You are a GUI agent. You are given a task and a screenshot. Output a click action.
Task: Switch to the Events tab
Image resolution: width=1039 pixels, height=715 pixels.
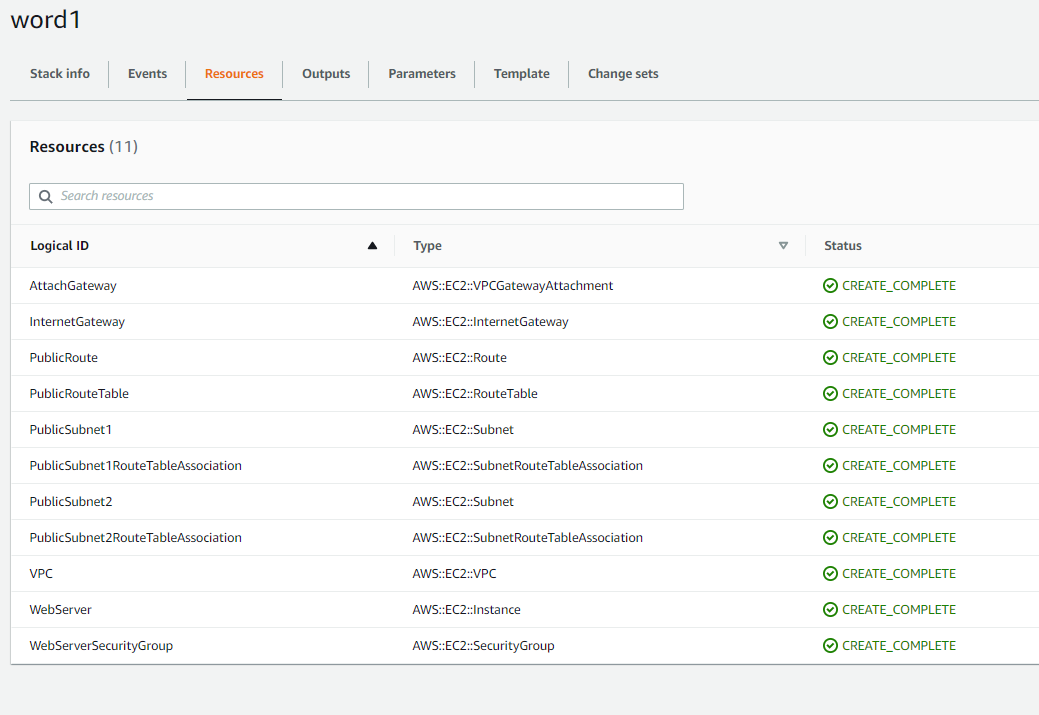(x=147, y=74)
